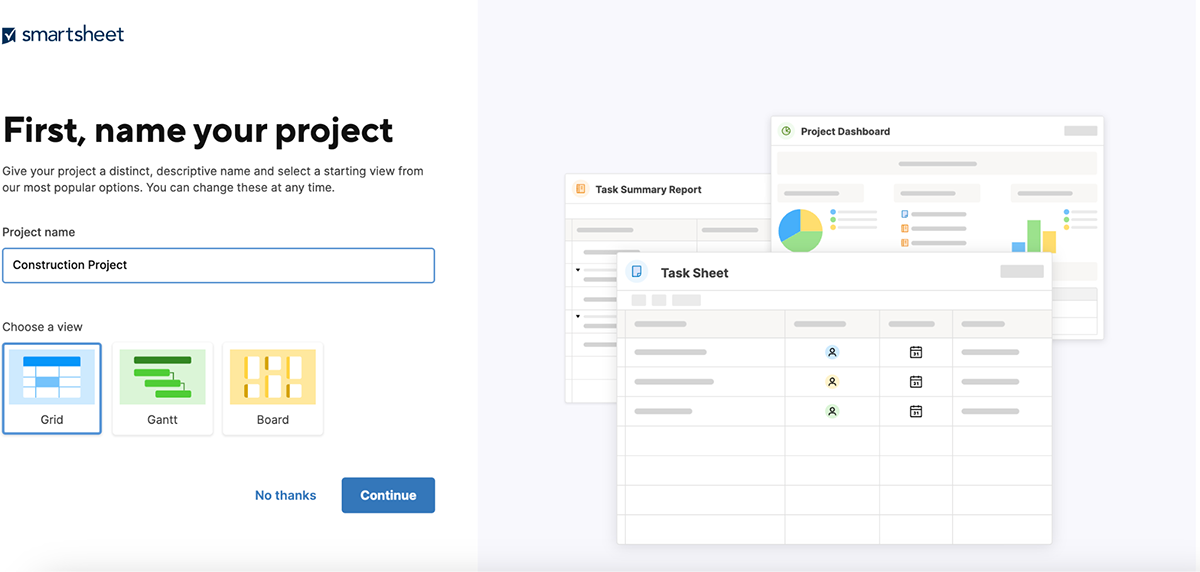Click the Project Dashboard clock icon
The width and height of the screenshot is (1200, 572).
click(x=786, y=131)
